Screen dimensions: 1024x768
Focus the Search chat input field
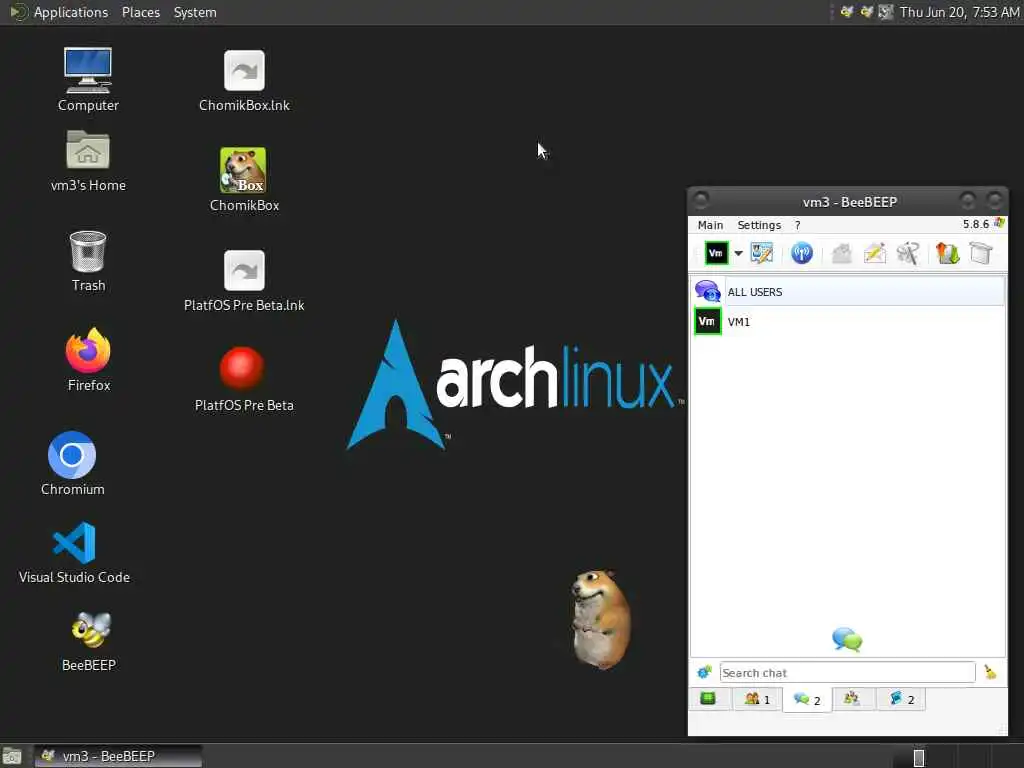click(848, 673)
